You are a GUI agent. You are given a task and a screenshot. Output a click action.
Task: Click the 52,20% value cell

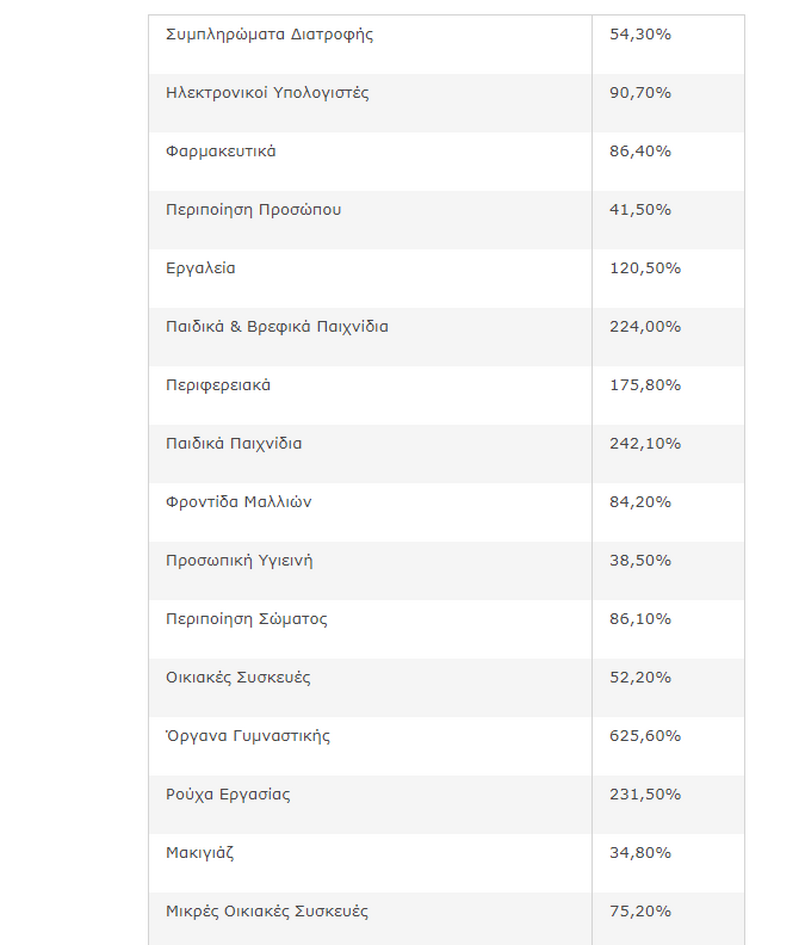pos(640,677)
